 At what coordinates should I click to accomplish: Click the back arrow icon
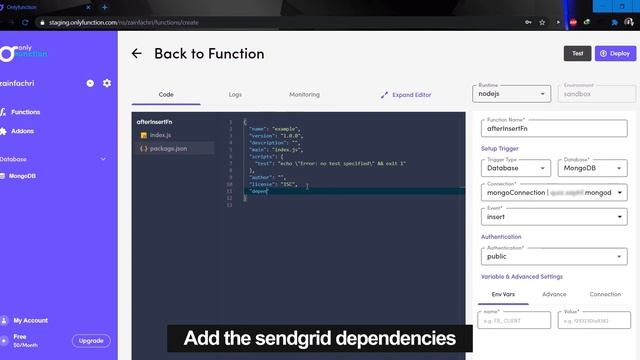[x=136, y=53]
